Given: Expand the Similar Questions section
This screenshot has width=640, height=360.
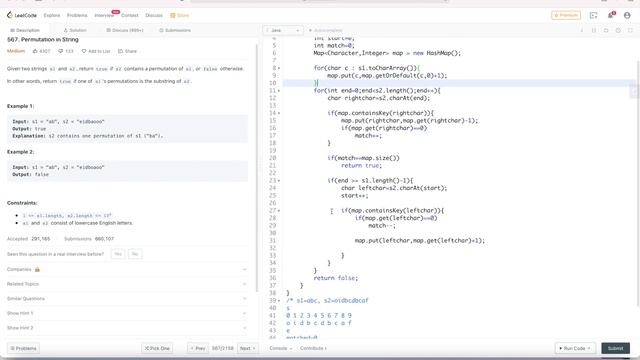Looking at the screenshot, I should point(127,299).
